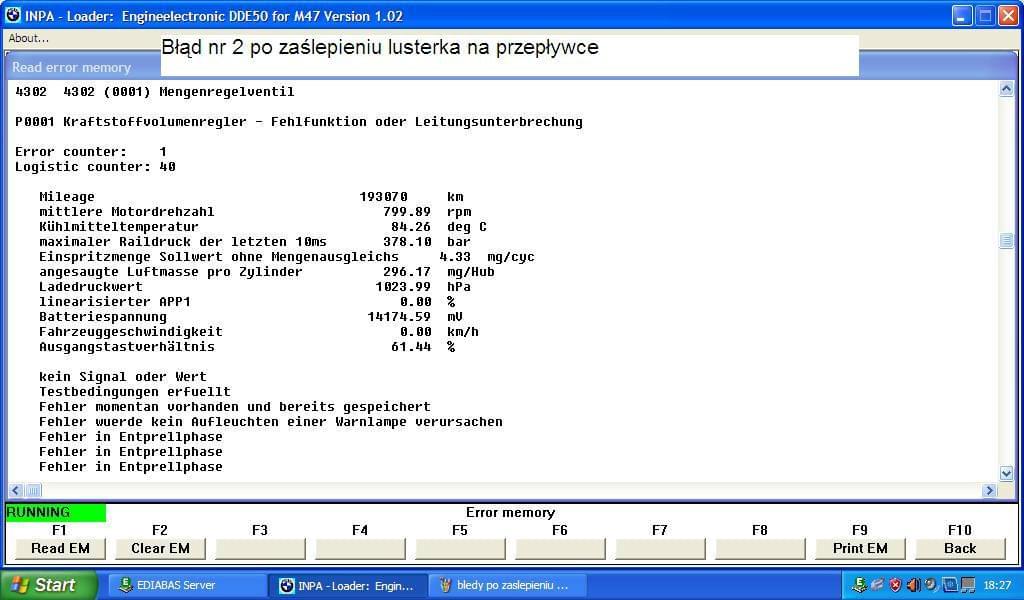Click the F1 Read EM button
1024x600 pixels.
pyautogui.click(x=60, y=548)
